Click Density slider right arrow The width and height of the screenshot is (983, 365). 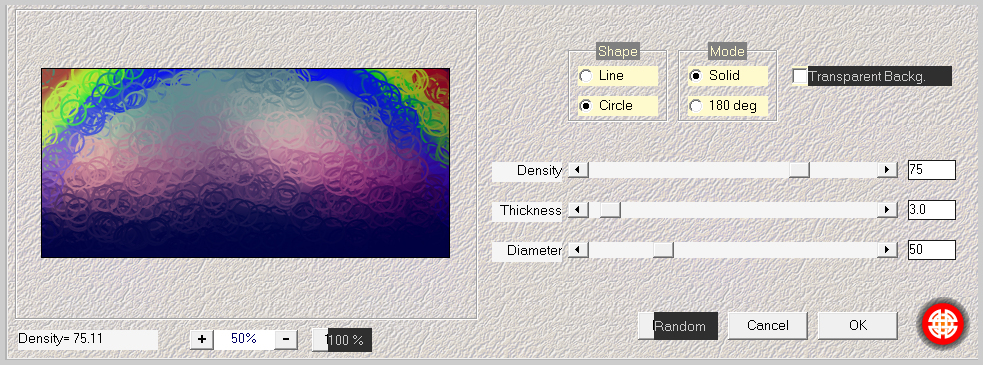pos(886,170)
